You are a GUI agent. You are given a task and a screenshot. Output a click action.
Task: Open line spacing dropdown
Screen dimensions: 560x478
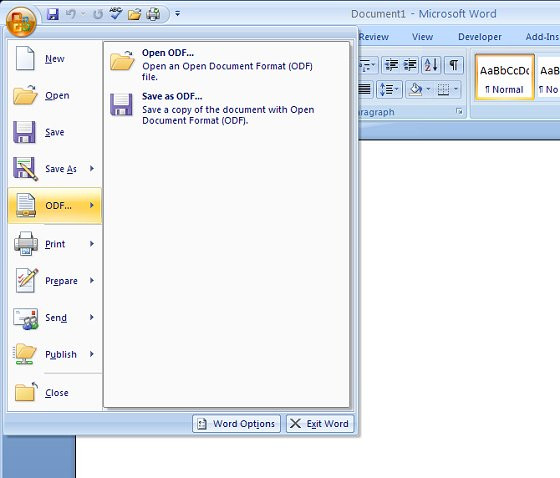click(x=389, y=89)
